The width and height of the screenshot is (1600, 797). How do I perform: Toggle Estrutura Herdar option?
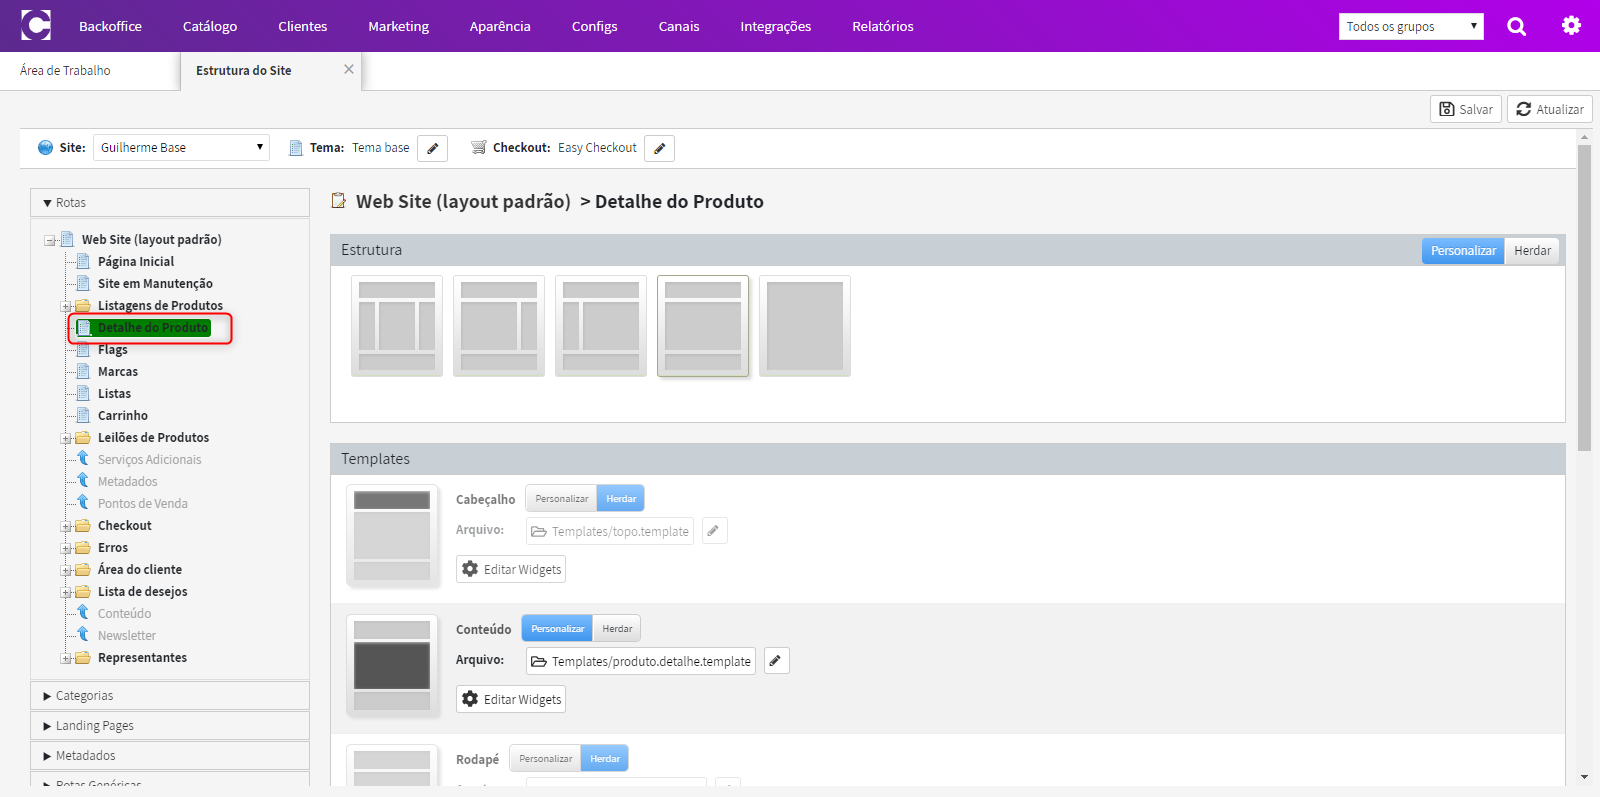(x=1532, y=251)
